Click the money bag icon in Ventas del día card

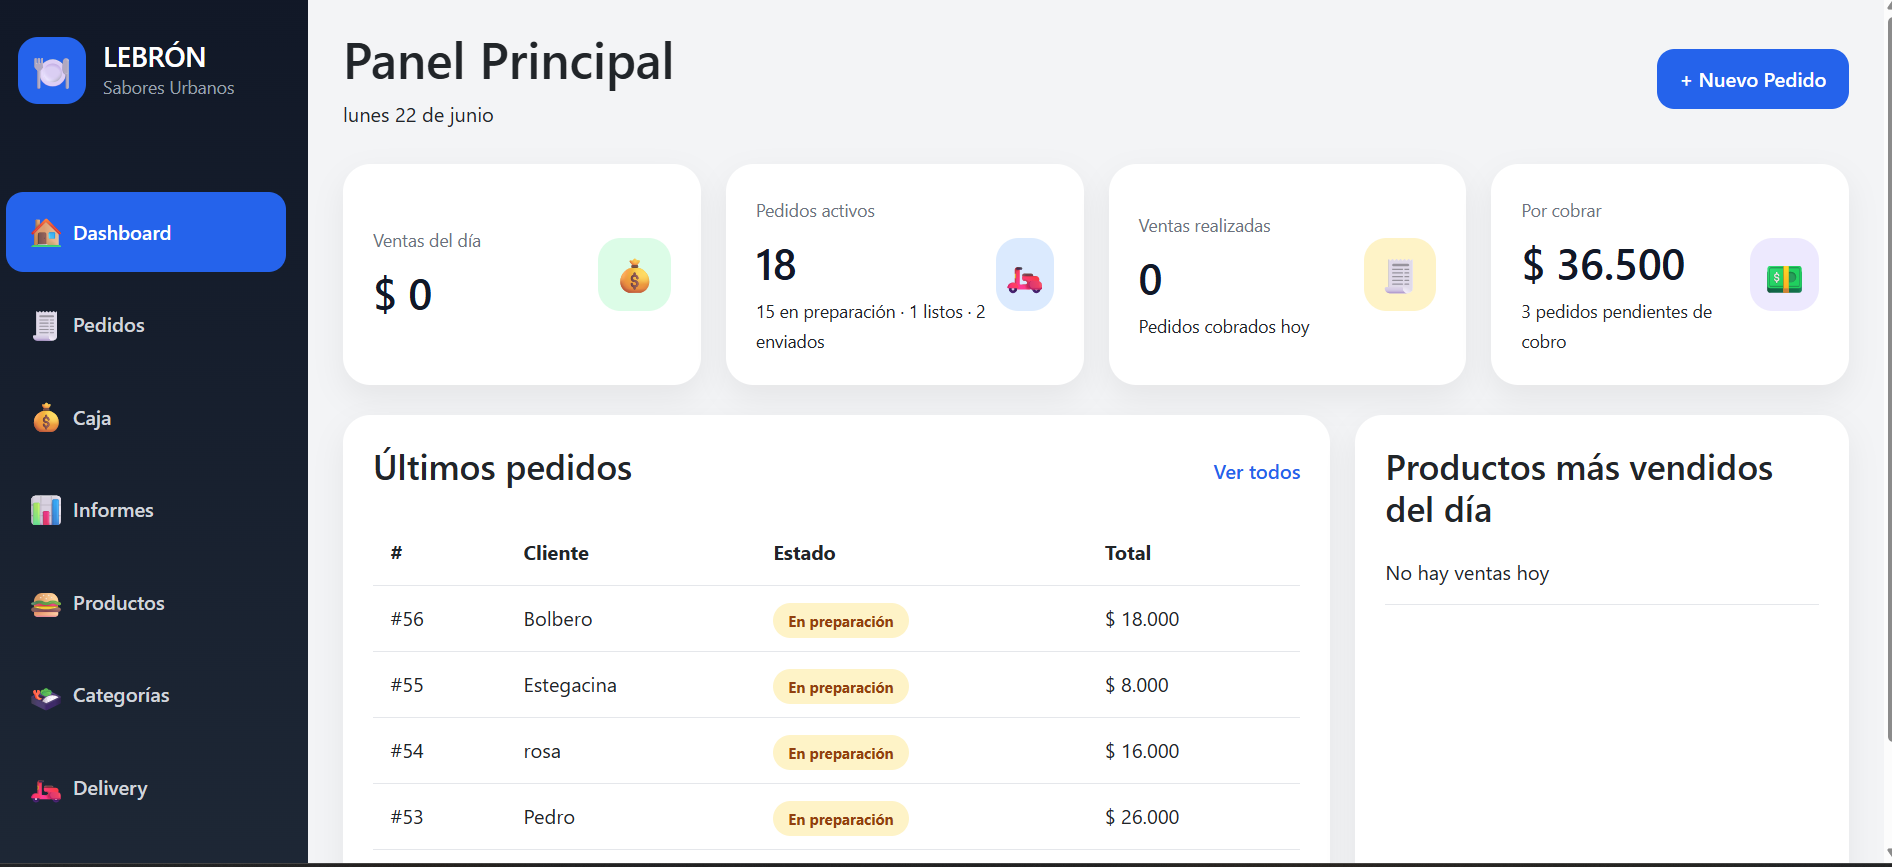[634, 275]
